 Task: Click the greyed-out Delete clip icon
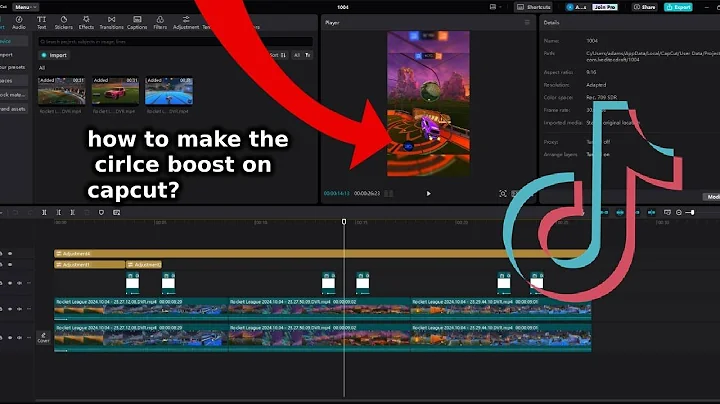87,213
